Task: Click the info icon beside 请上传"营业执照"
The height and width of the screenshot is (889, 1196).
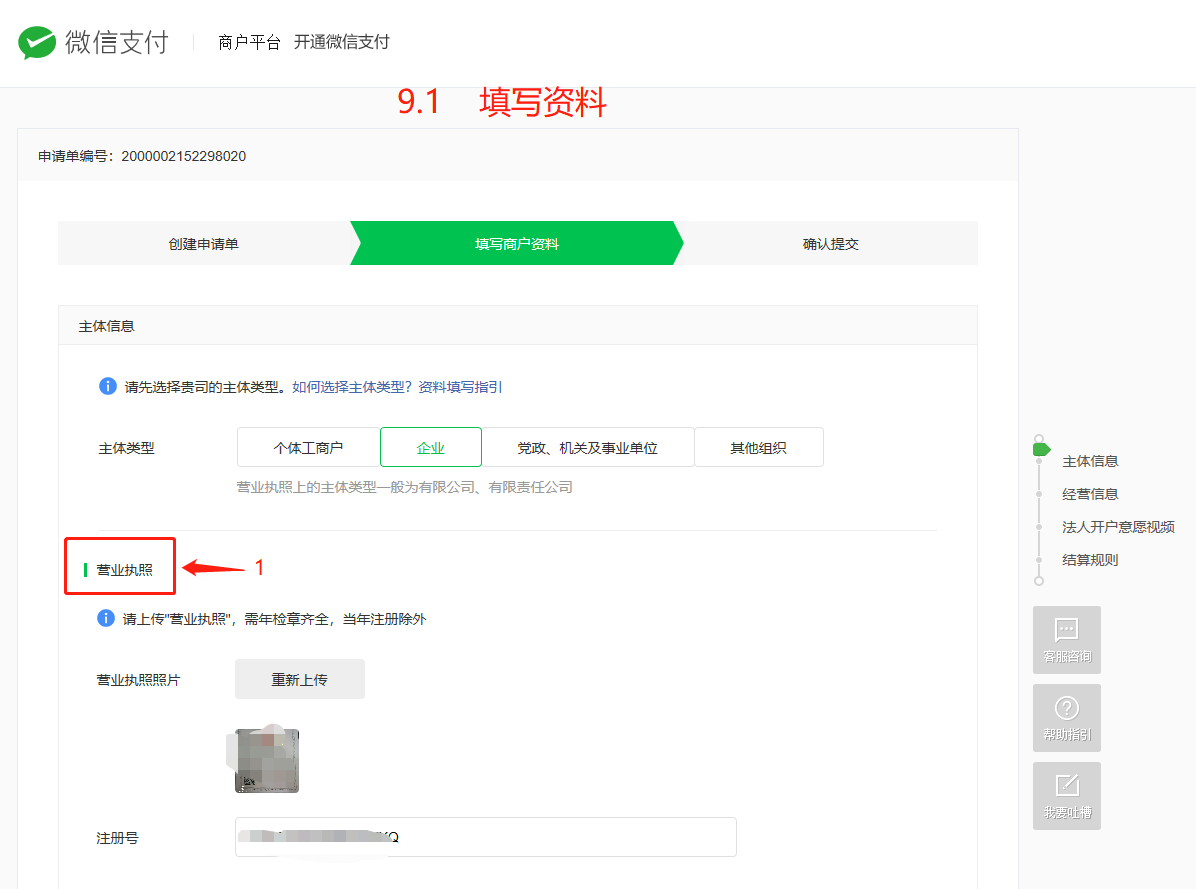Action: click(106, 619)
